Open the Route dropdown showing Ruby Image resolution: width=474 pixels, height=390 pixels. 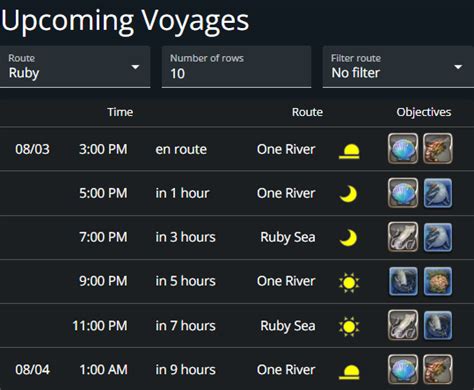[75, 67]
